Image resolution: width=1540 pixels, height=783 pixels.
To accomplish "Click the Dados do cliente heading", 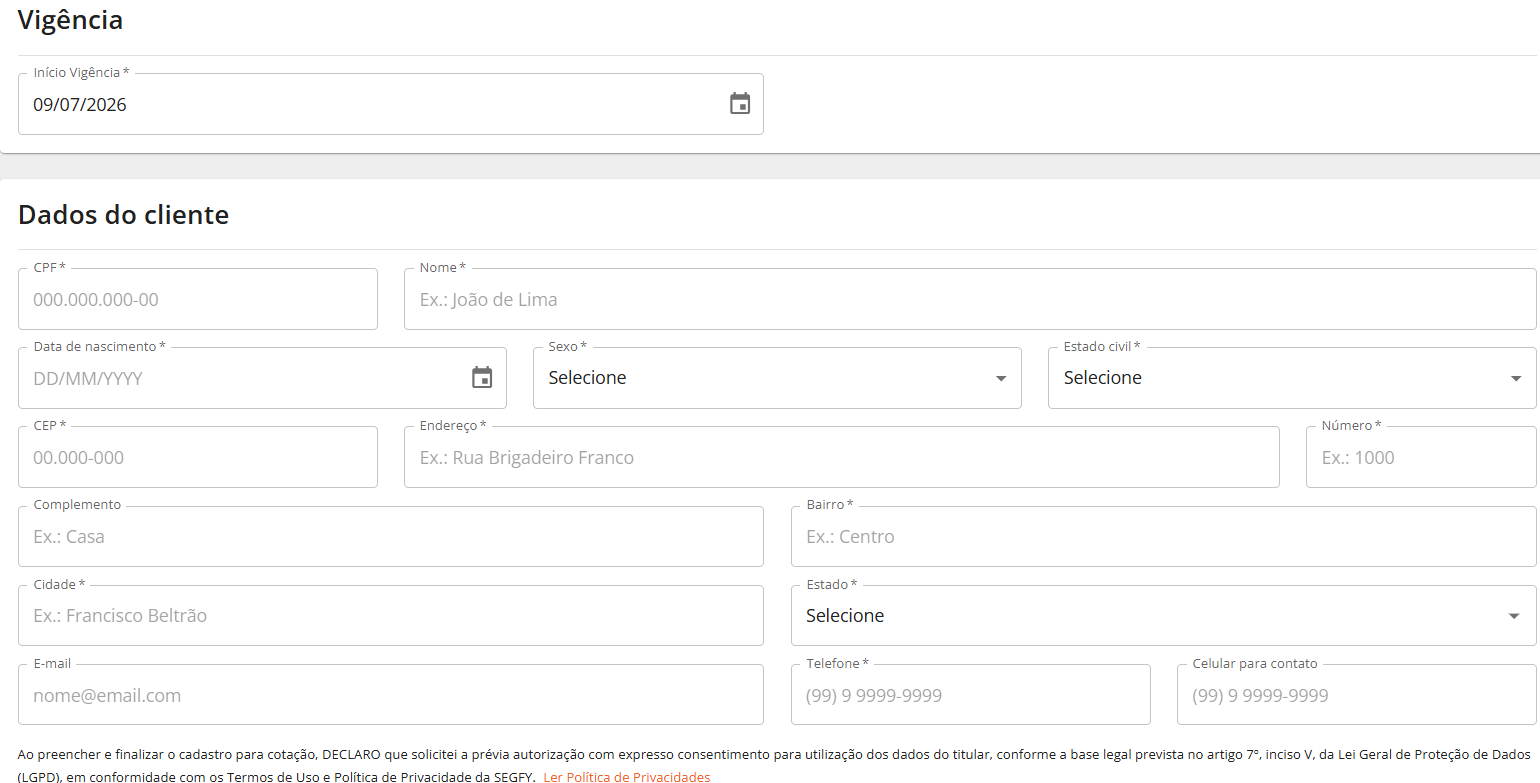I will (x=123, y=214).
